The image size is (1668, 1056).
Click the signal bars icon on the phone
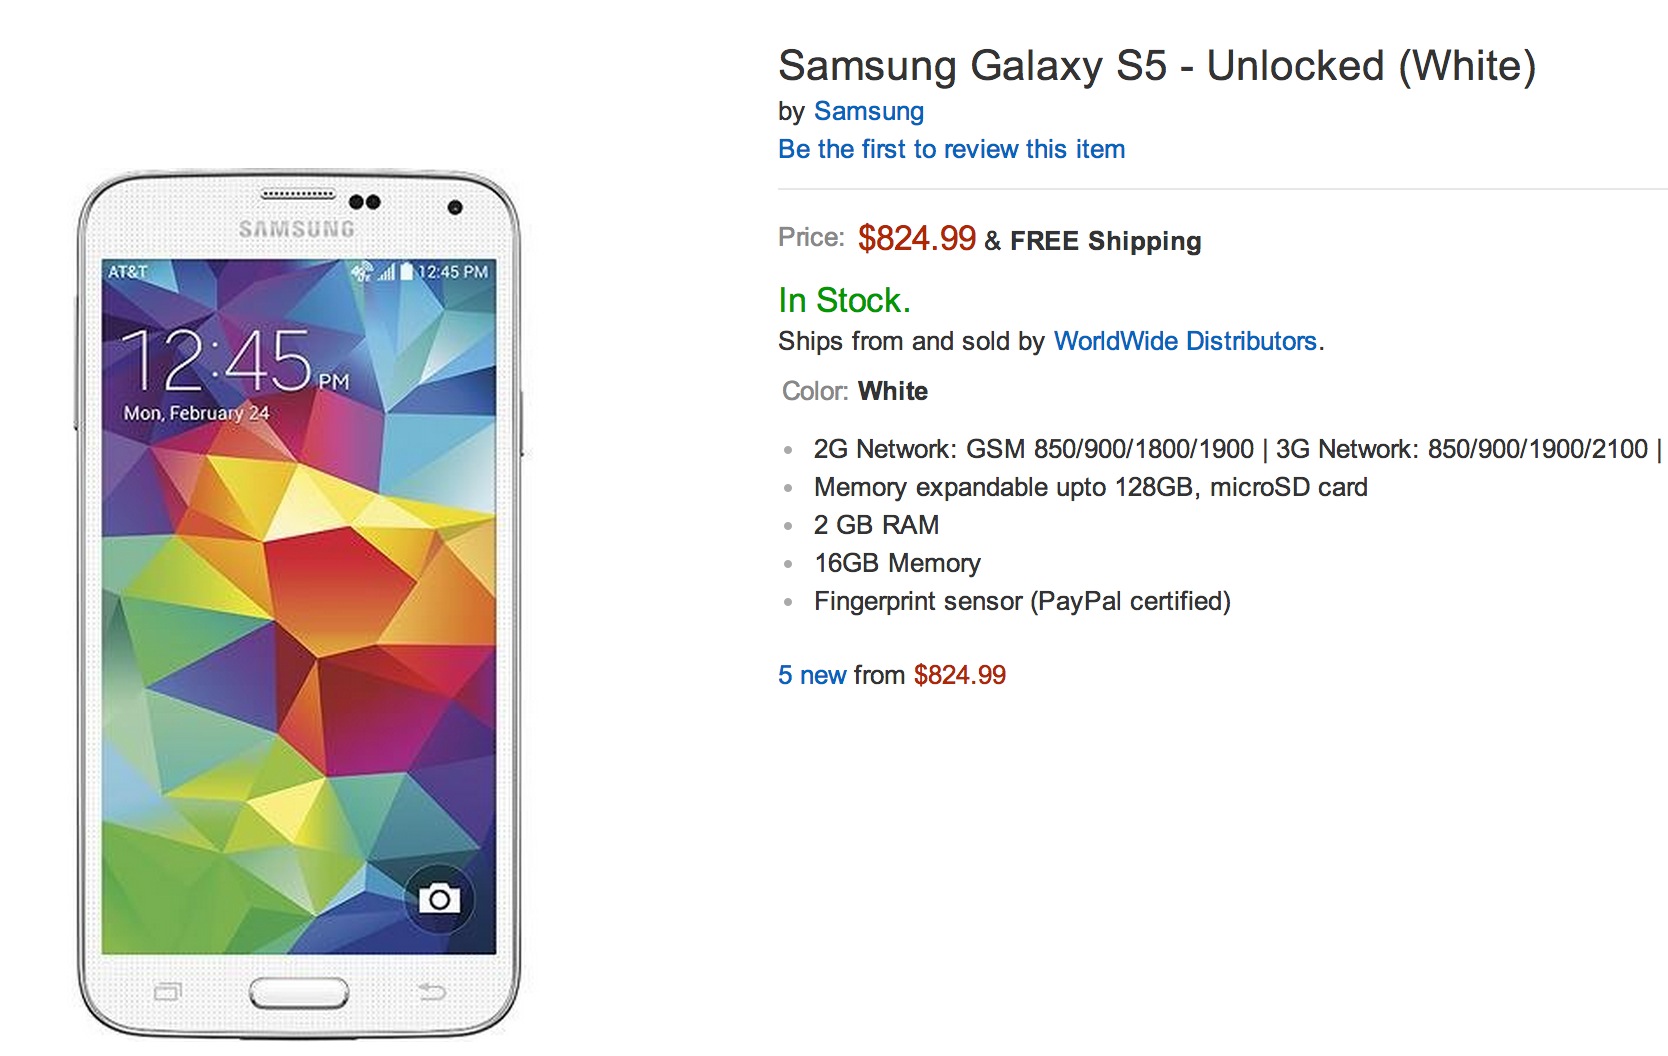click(387, 272)
